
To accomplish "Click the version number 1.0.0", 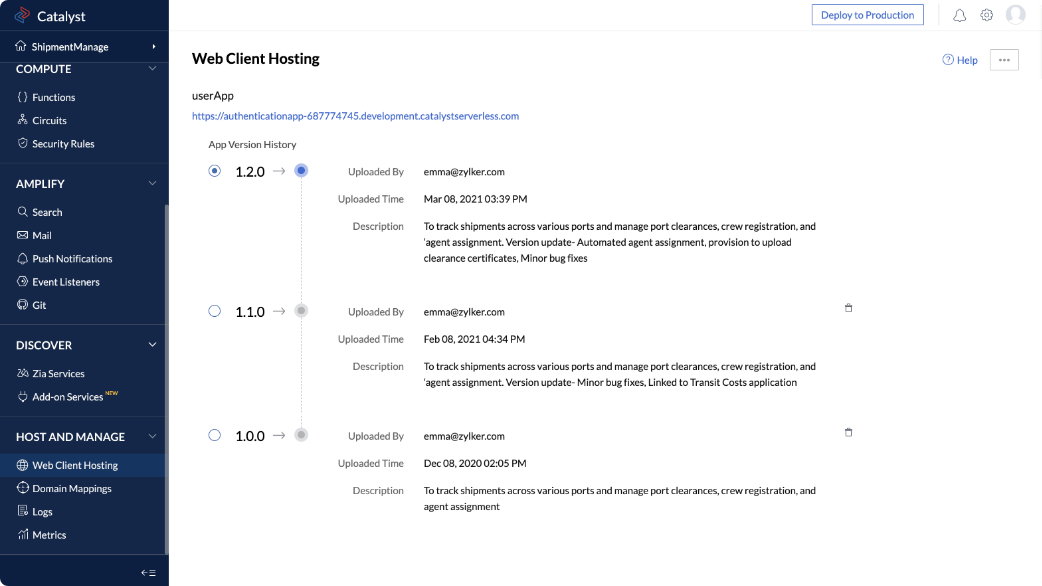I will [250, 436].
